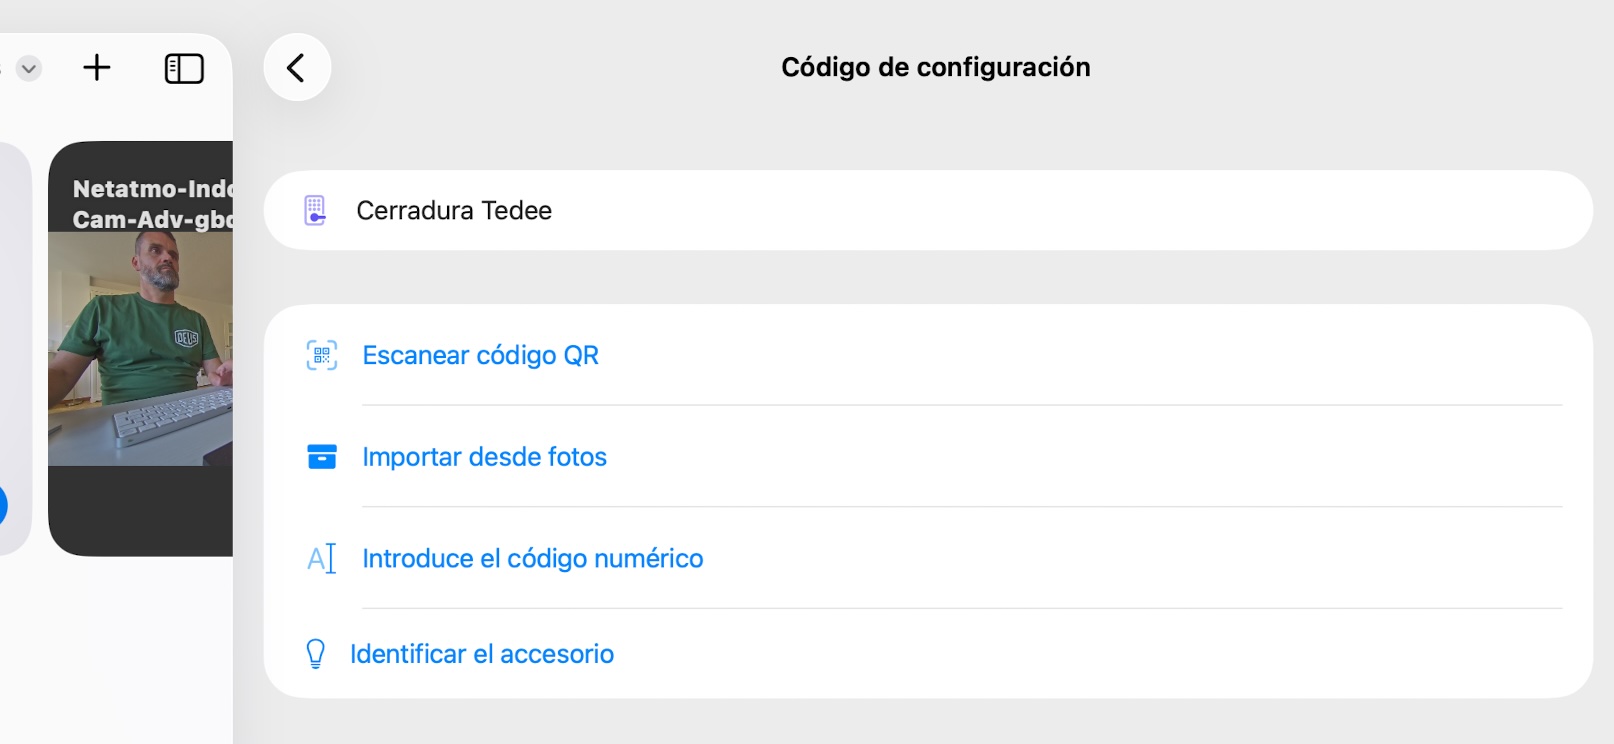Toggle the sidebar panel icon

[x=184, y=68]
